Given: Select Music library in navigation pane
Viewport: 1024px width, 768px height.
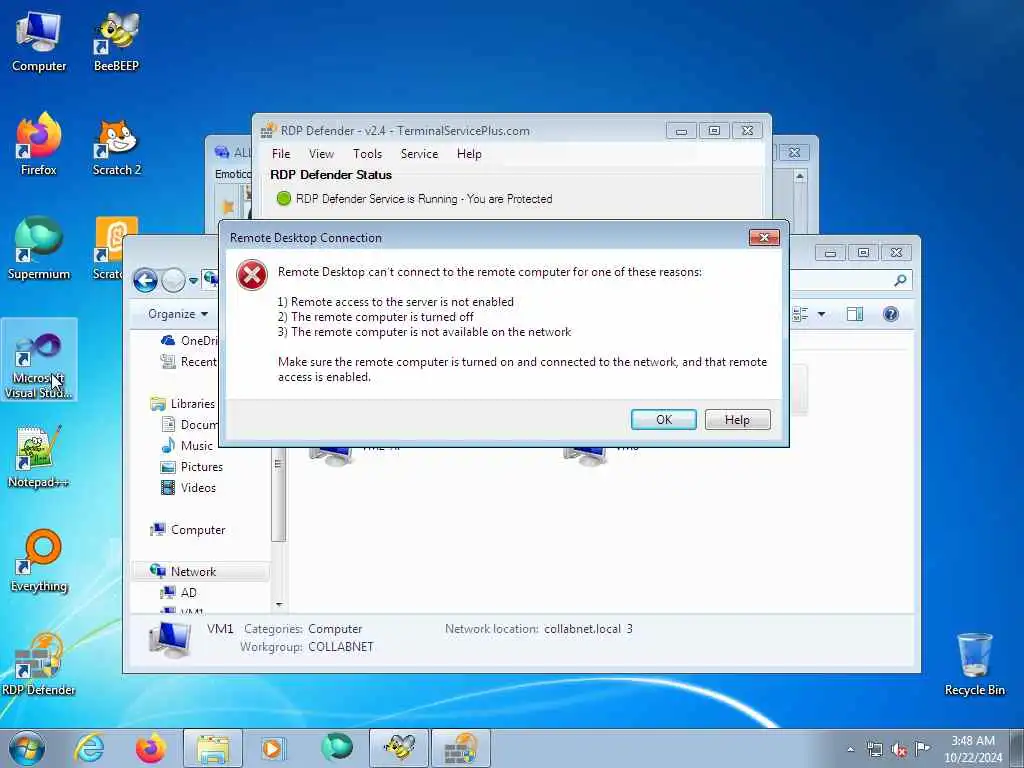Looking at the screenshot, I should click(x=187, y=445).
